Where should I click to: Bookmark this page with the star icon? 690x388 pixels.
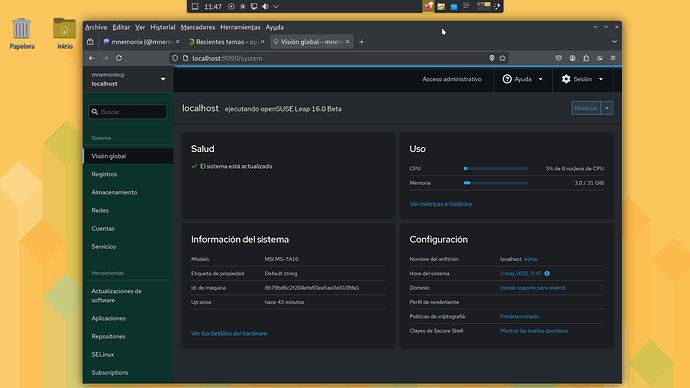[x=503, y=58]
